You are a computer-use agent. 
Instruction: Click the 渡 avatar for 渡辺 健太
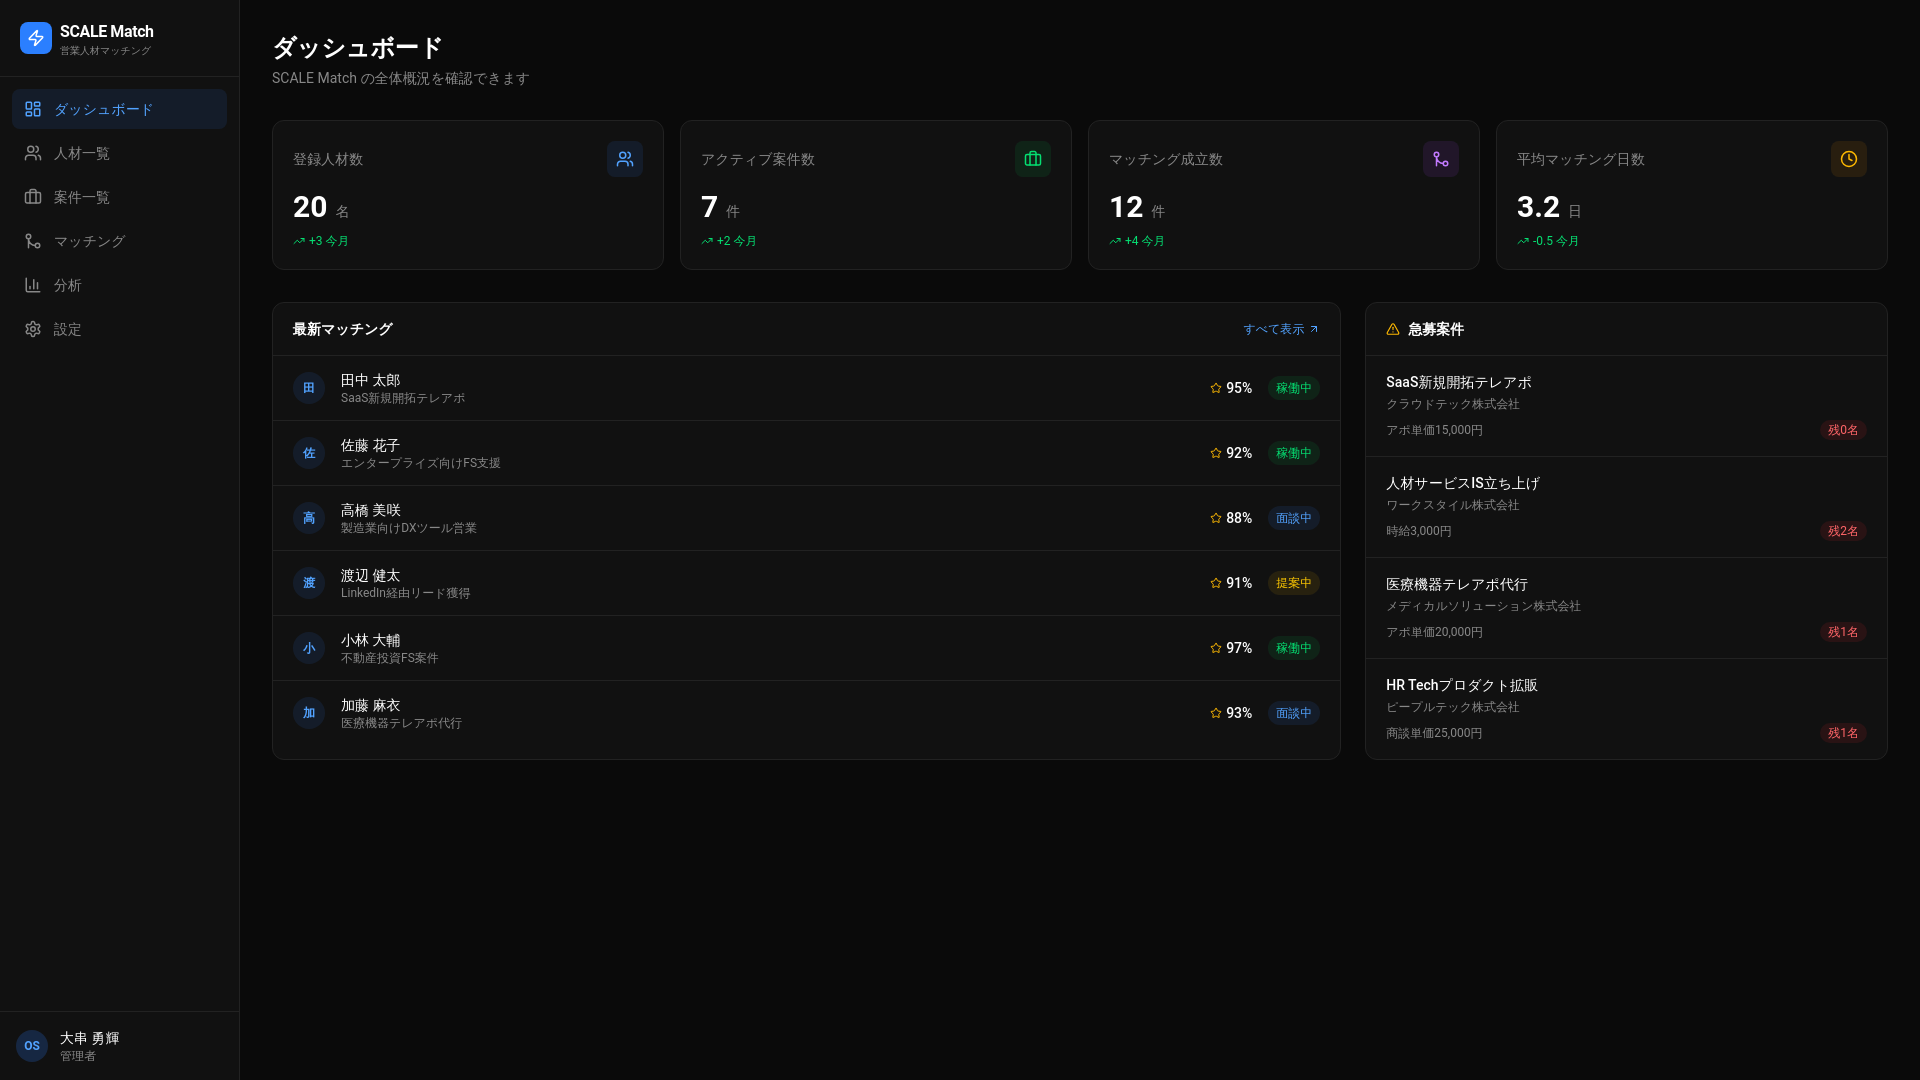click(x=309, y=583)
